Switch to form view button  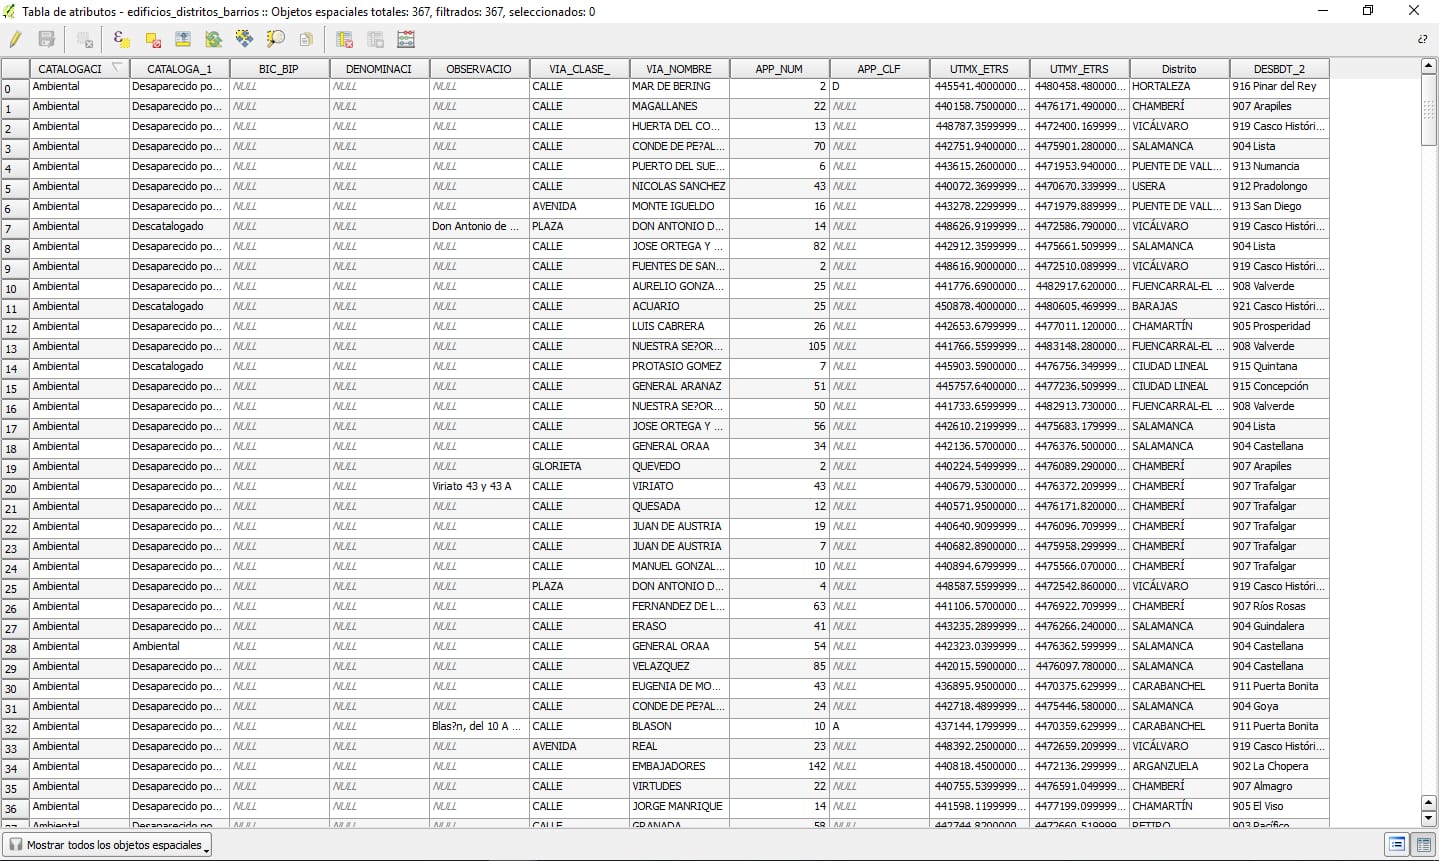point(1397,845)
